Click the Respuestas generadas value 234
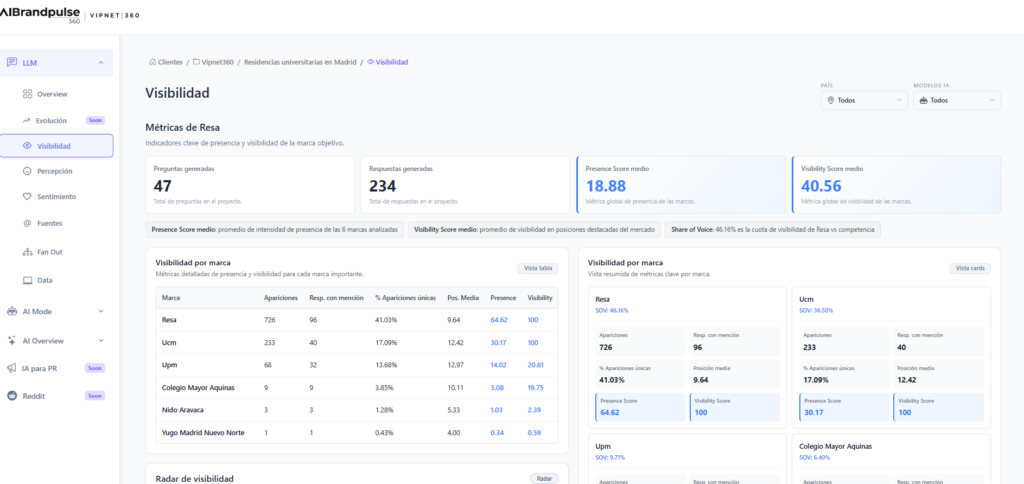The width and height of the screenshot is (1024, 484). [x=383, y=186]
